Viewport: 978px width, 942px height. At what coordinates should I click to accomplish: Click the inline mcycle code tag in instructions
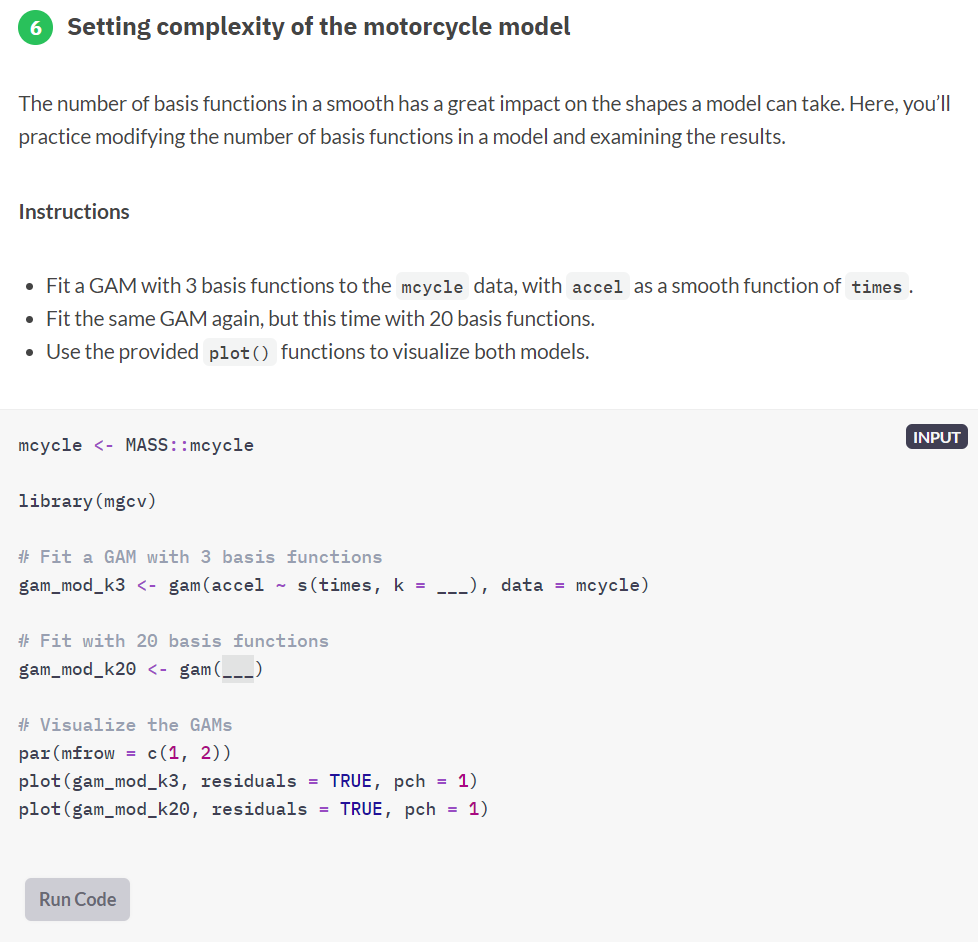click(x=432, y=287)
